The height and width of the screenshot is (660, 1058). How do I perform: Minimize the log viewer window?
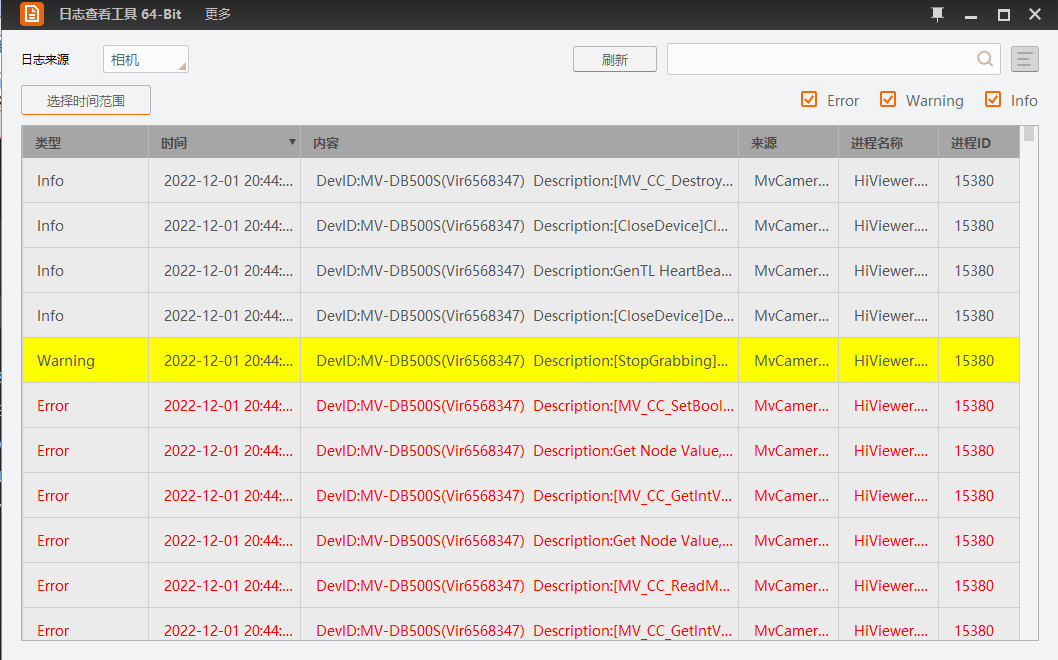point(970,15)
